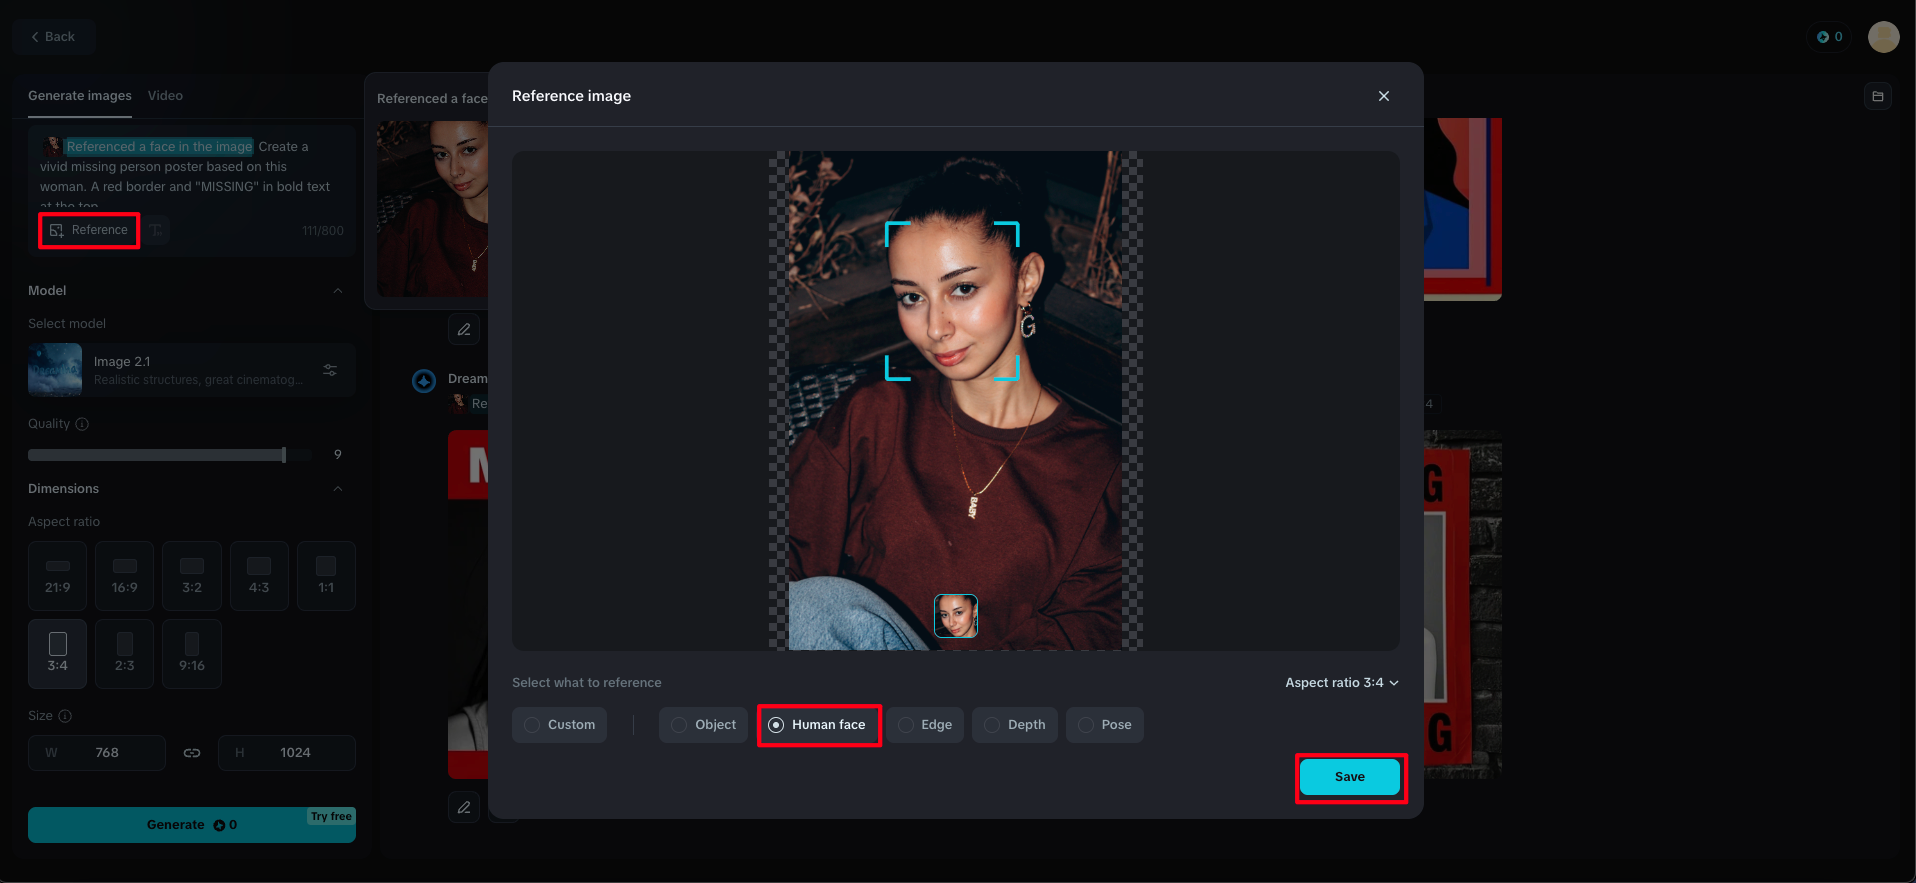This screenshot has height=883, width=1916.
Task: Choose the 4:3 aspect ratio
Action: 259,576
